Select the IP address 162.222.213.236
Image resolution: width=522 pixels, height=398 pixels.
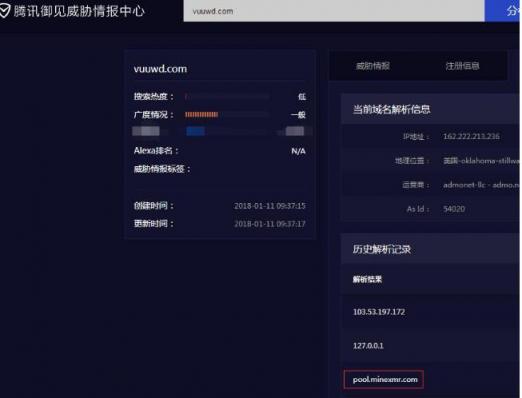(471, 136)
